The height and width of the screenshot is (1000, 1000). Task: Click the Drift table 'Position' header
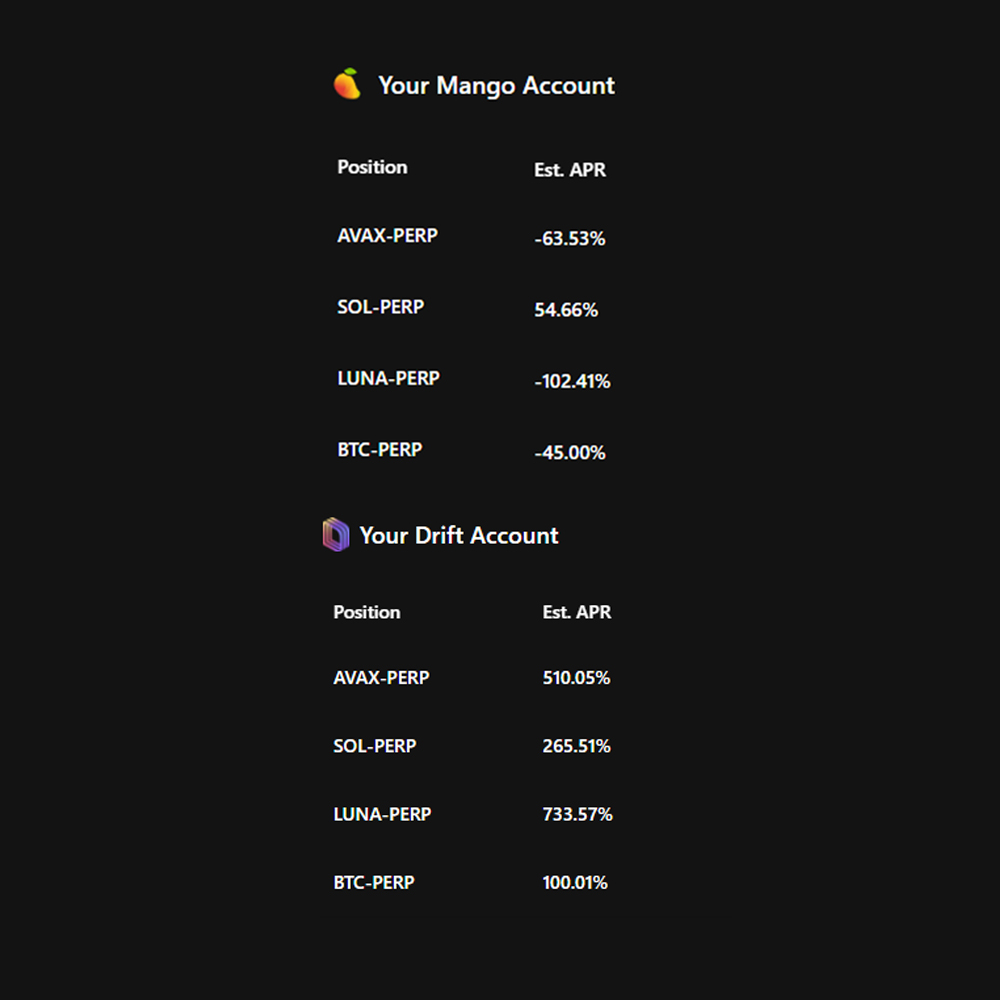(367, 612)
